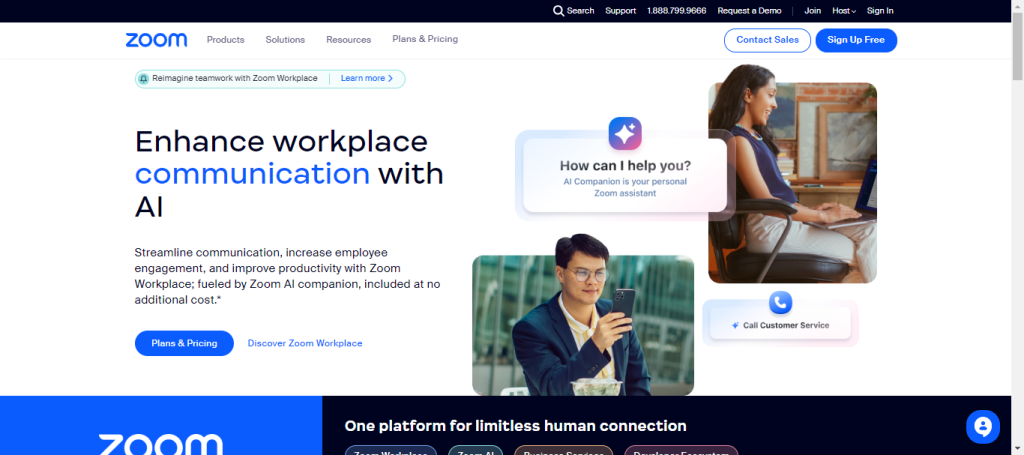The height and width of the screenshot is (455, 1024).
Task: Click the Sign In link
Action: click(880, 11)
